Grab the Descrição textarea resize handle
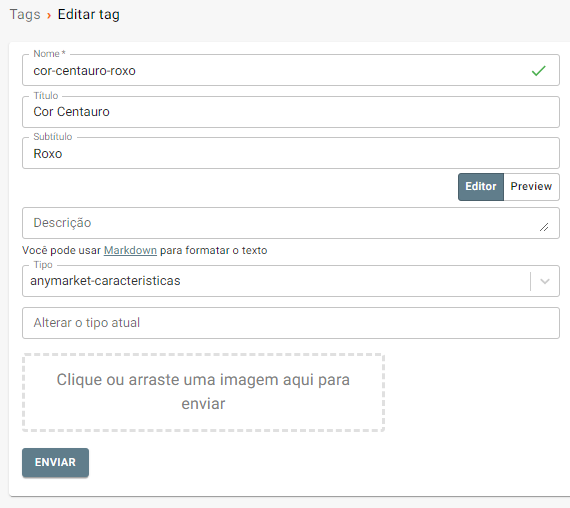 click(x=544, y=227)
